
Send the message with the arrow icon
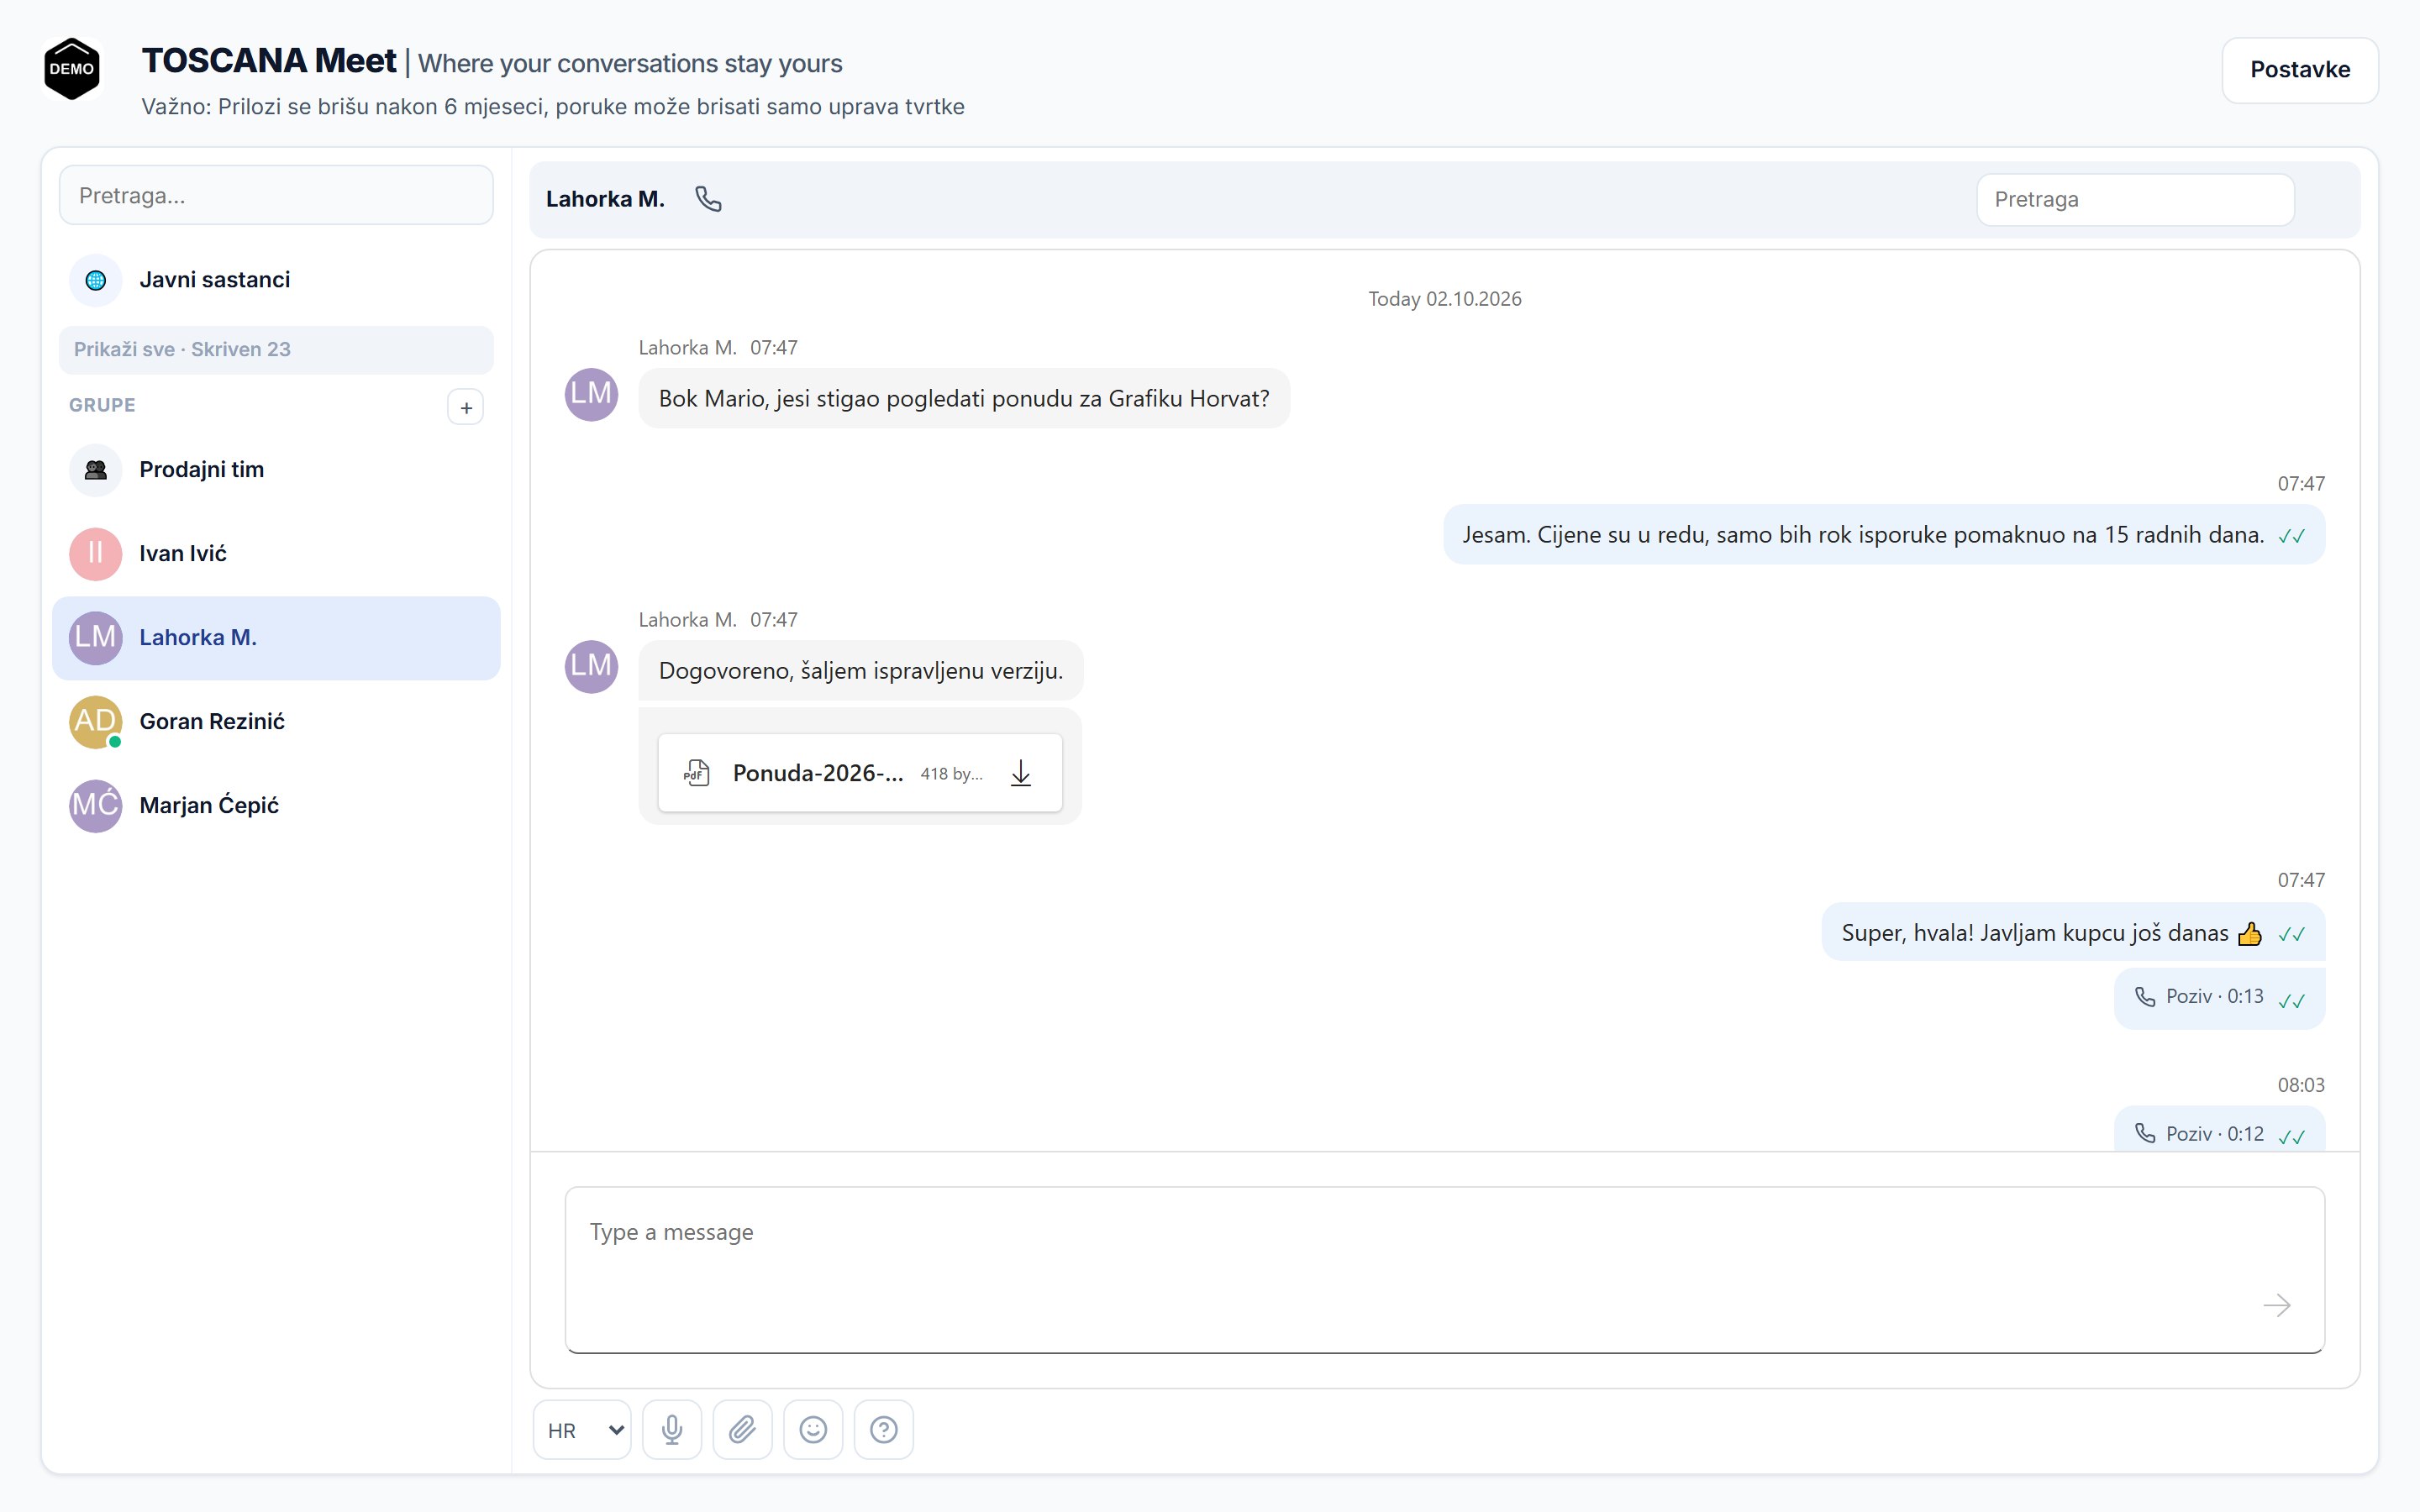pos(2277,1305)
